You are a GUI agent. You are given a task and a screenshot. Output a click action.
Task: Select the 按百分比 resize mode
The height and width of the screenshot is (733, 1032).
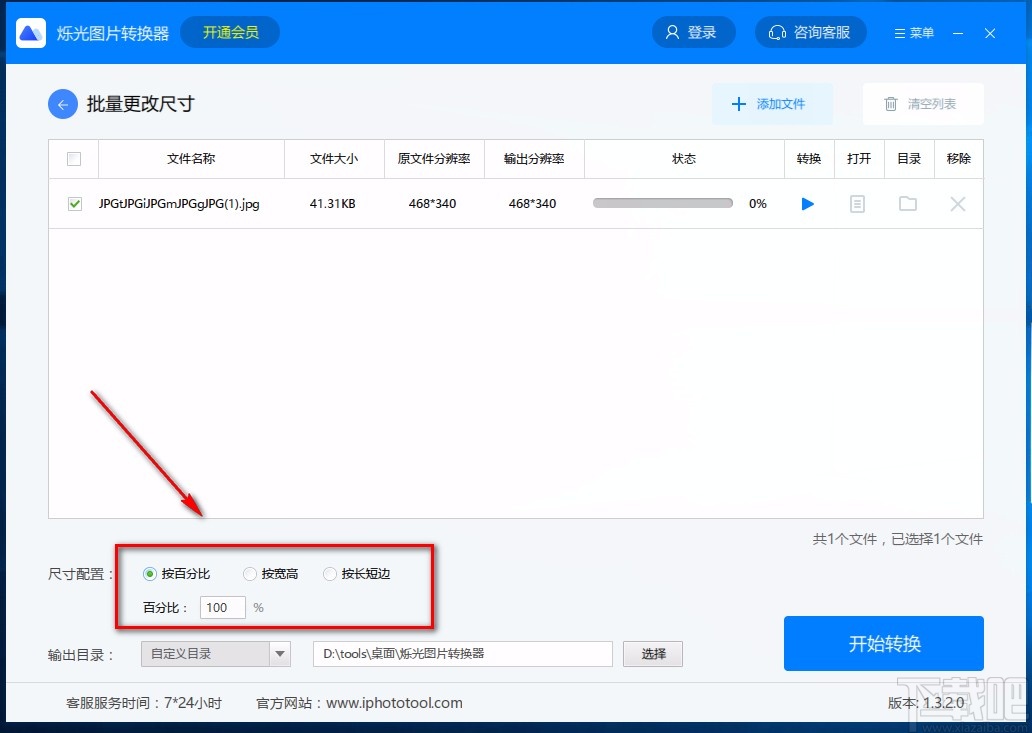click(x=149, y=573)
